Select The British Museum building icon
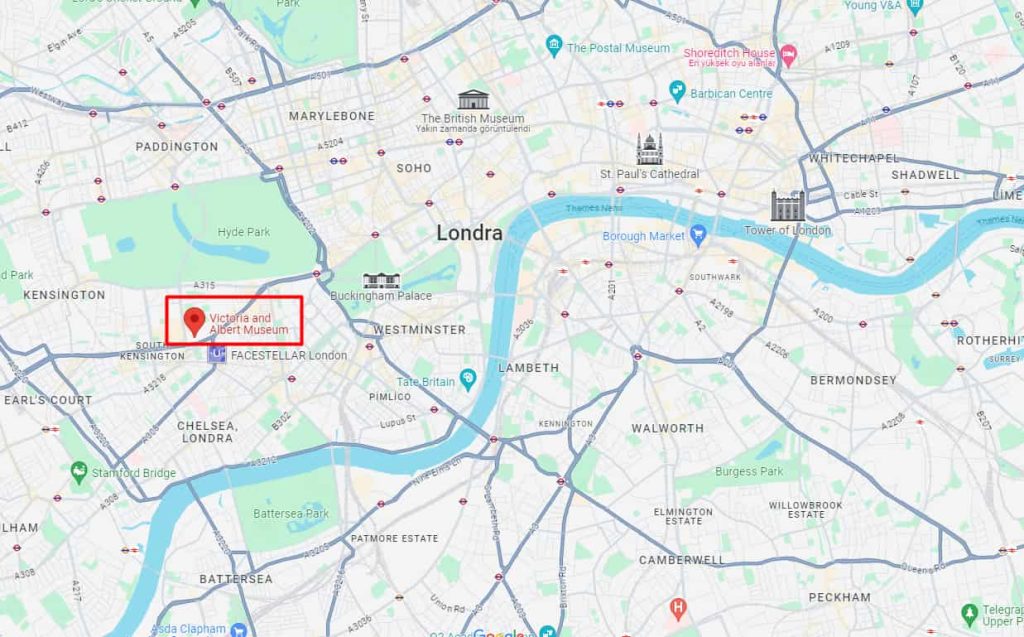The image size is (1024, 637). (x=473, y=100)
